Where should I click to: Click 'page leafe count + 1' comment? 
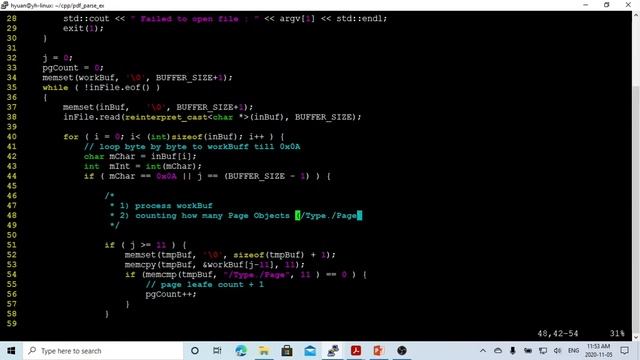pyautogui.click(x=212, y=284)
